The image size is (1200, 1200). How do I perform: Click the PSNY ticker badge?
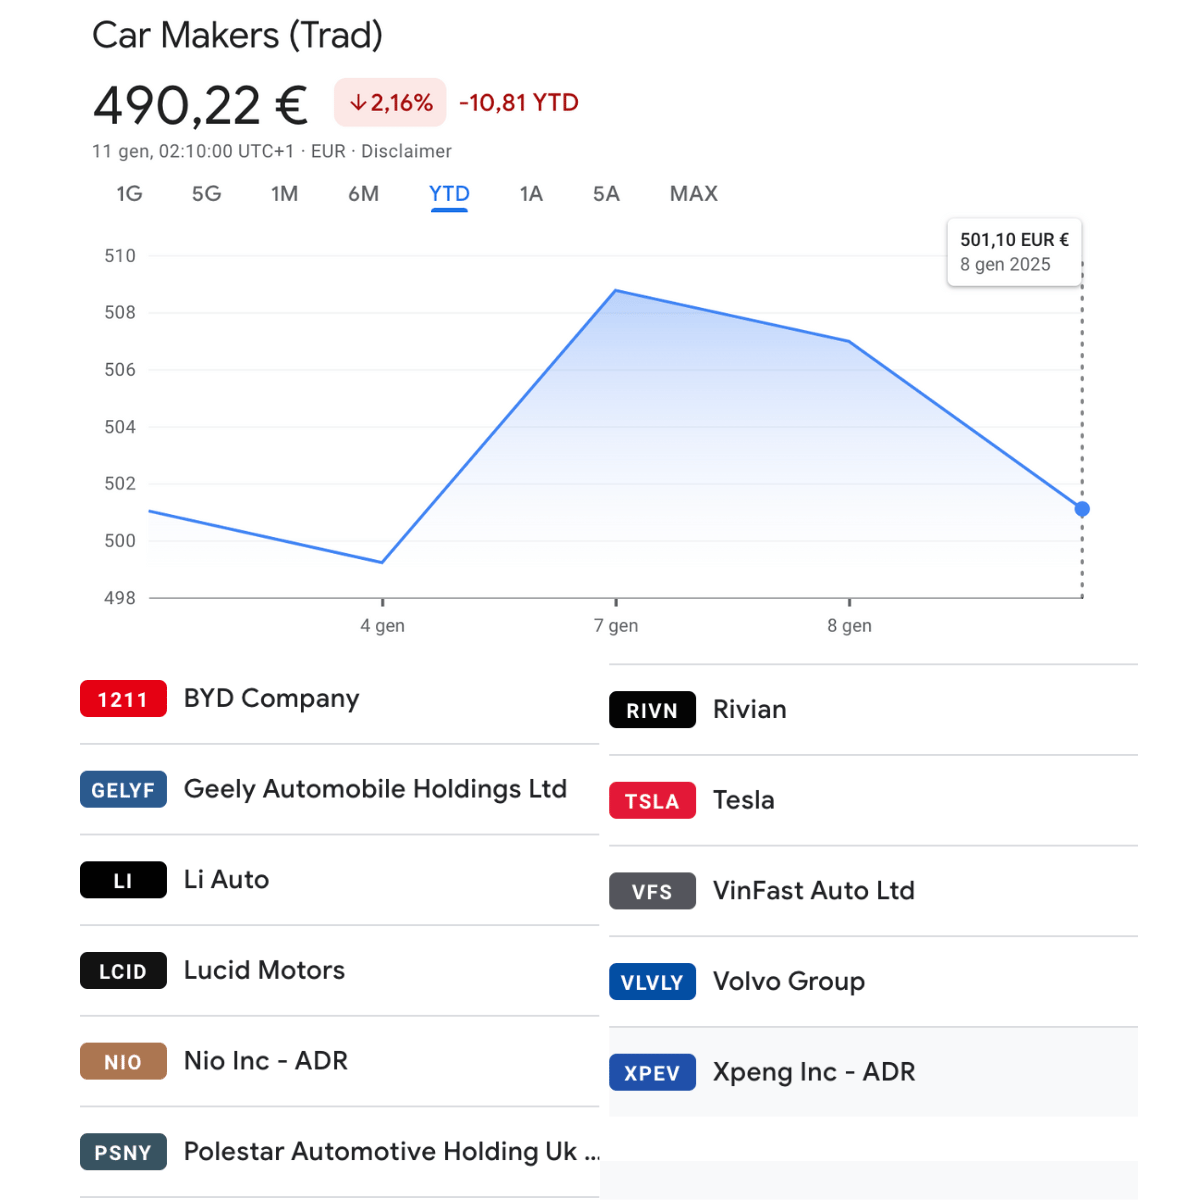123,1152
